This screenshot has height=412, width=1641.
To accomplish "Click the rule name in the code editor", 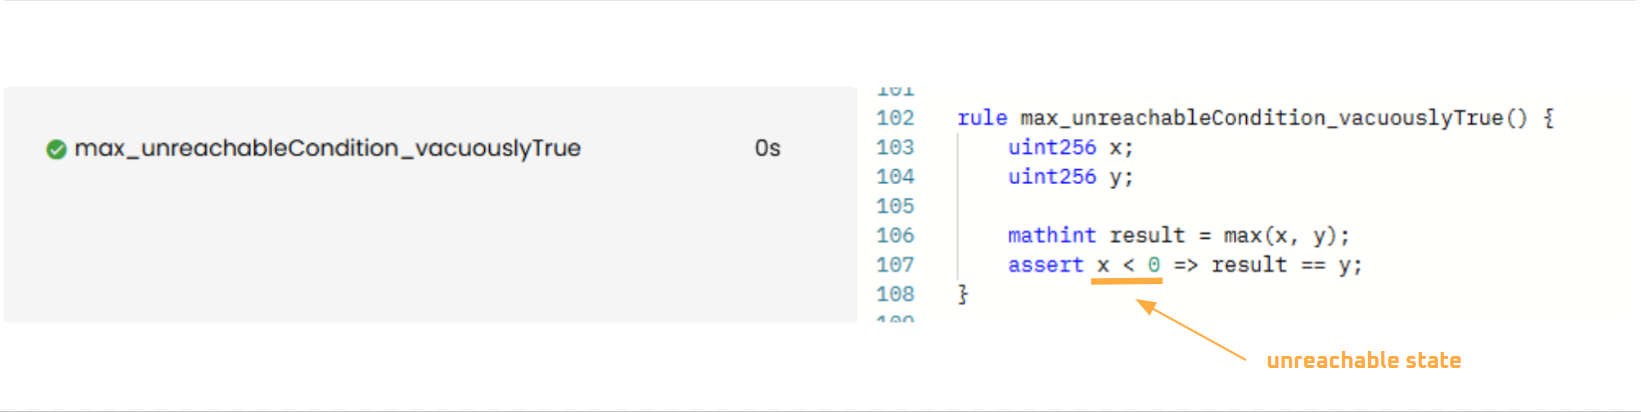I will [x=1260, y=118].
